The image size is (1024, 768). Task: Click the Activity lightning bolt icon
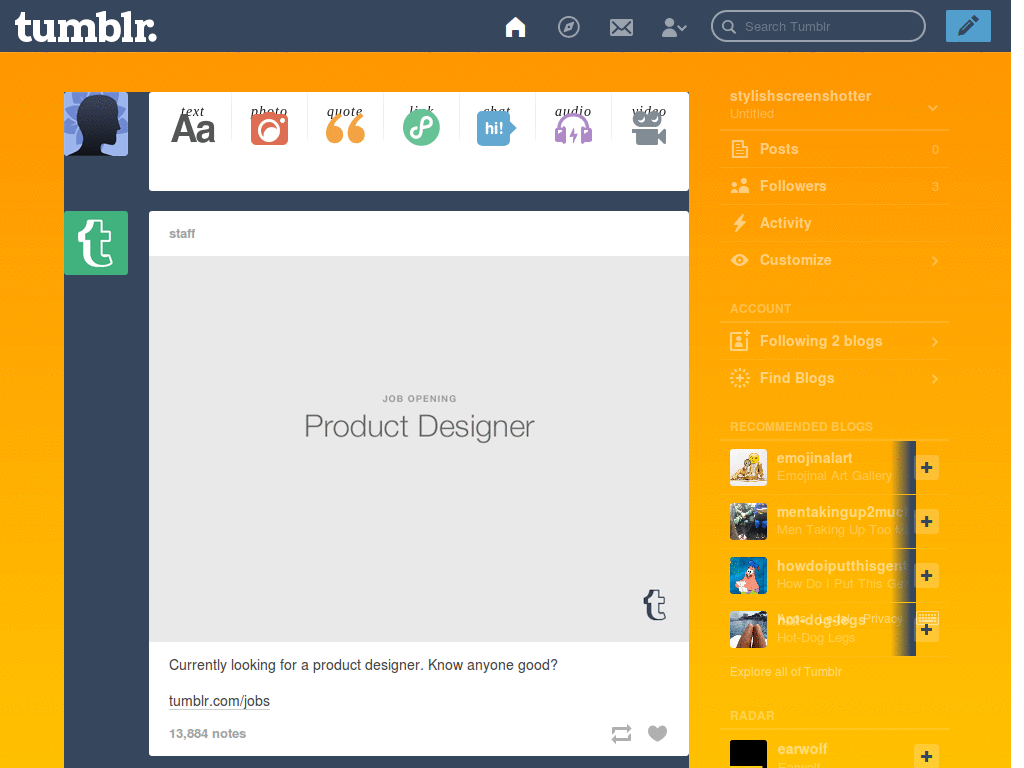click(739, 223)
